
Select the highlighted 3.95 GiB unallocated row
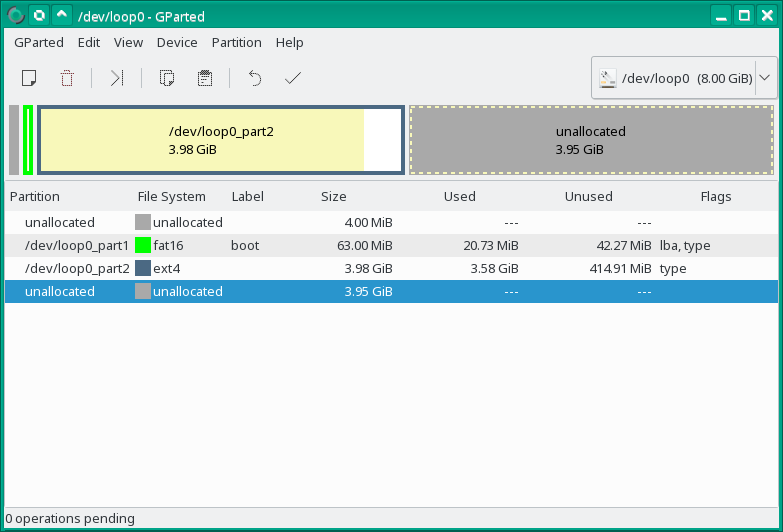click(392, 291)
